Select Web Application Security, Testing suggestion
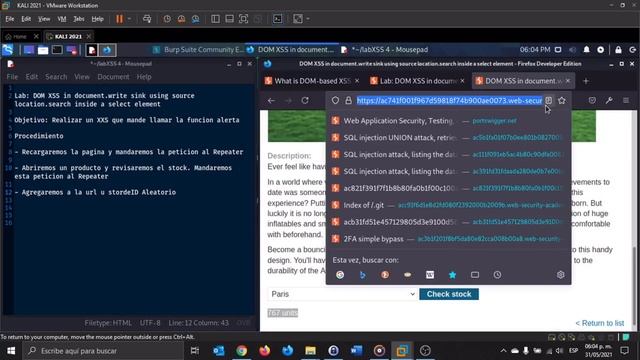 tap(448, 121)
